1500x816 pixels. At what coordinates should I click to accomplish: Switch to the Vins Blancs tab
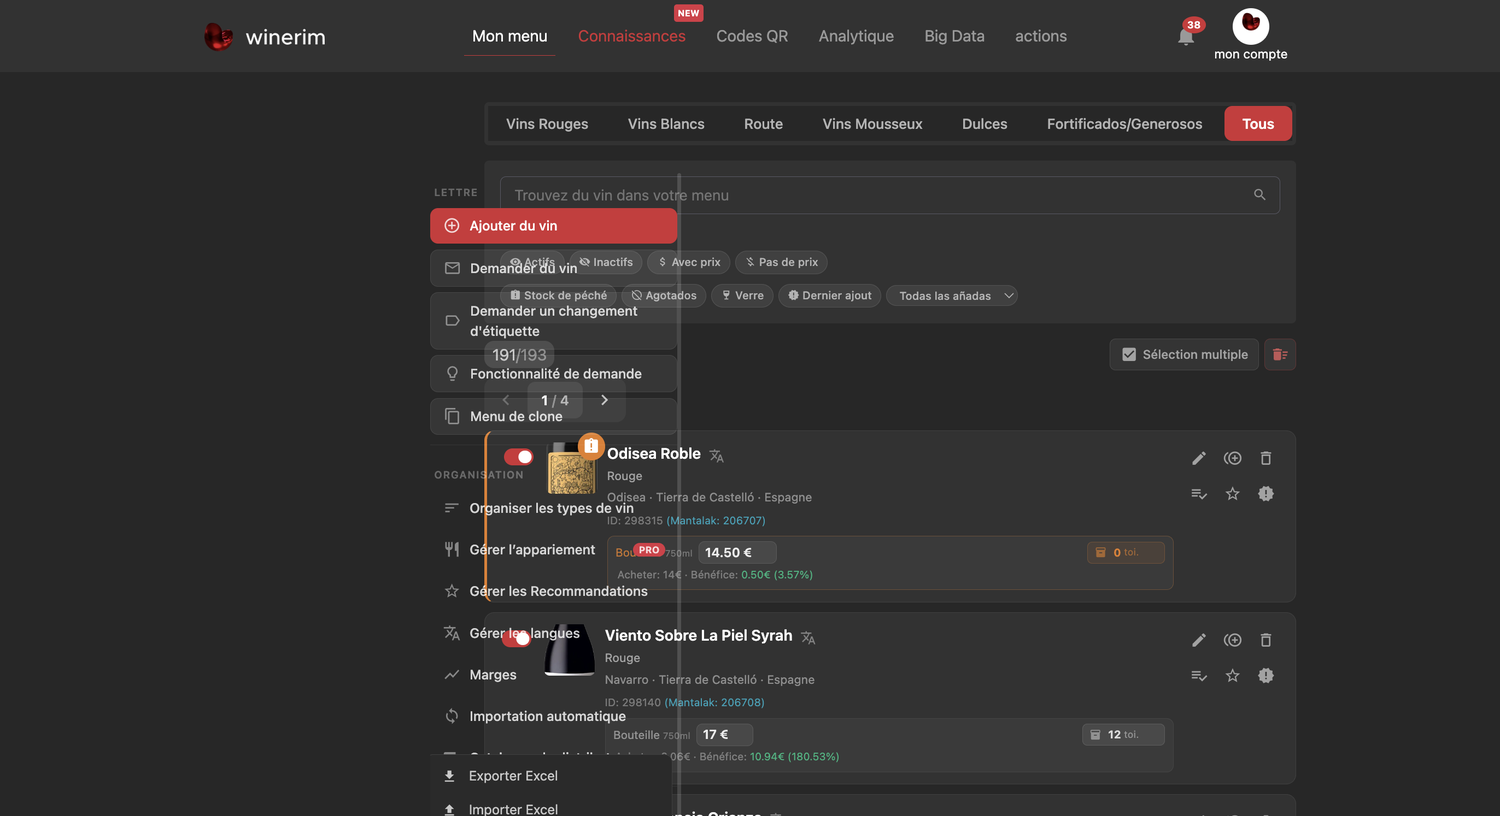tap(666, 124)
